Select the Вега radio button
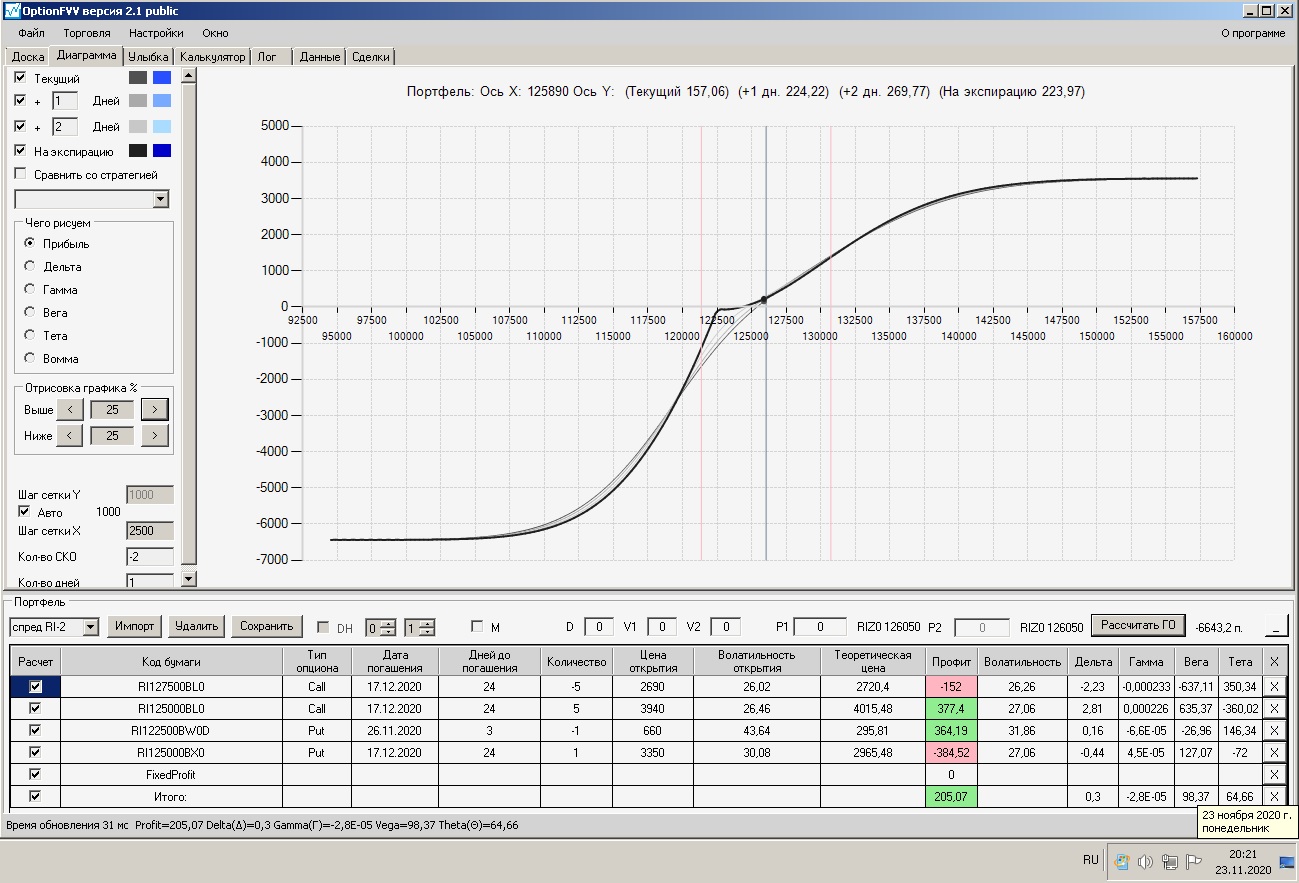This screenshot has height=883, width=1299. [30, 312]
